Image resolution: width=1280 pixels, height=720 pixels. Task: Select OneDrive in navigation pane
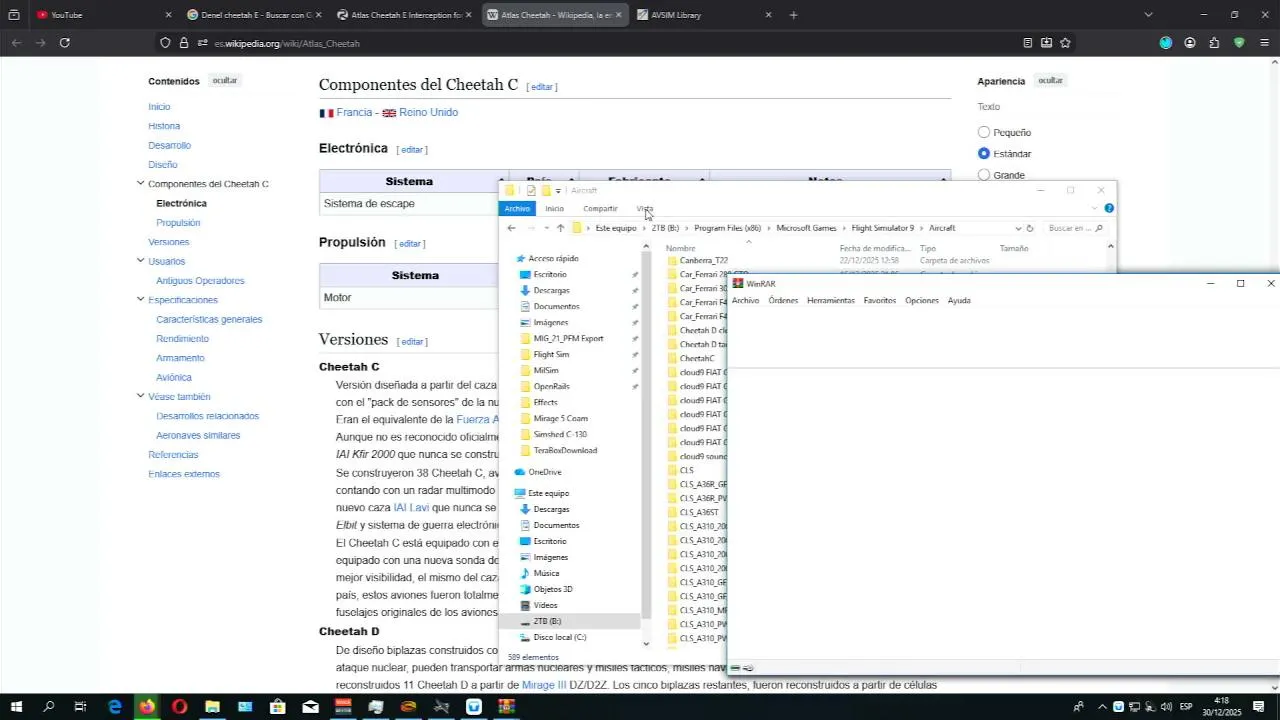(545, 472)
